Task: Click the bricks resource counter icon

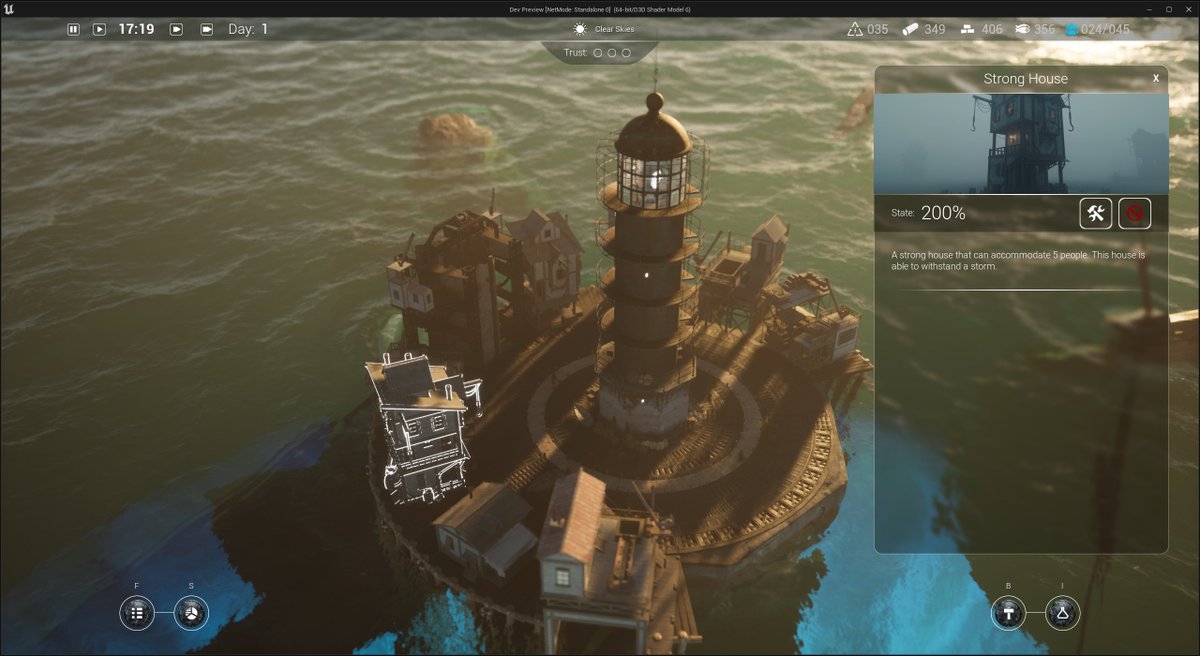Action: pyautogui.click(x=968, y=29)
